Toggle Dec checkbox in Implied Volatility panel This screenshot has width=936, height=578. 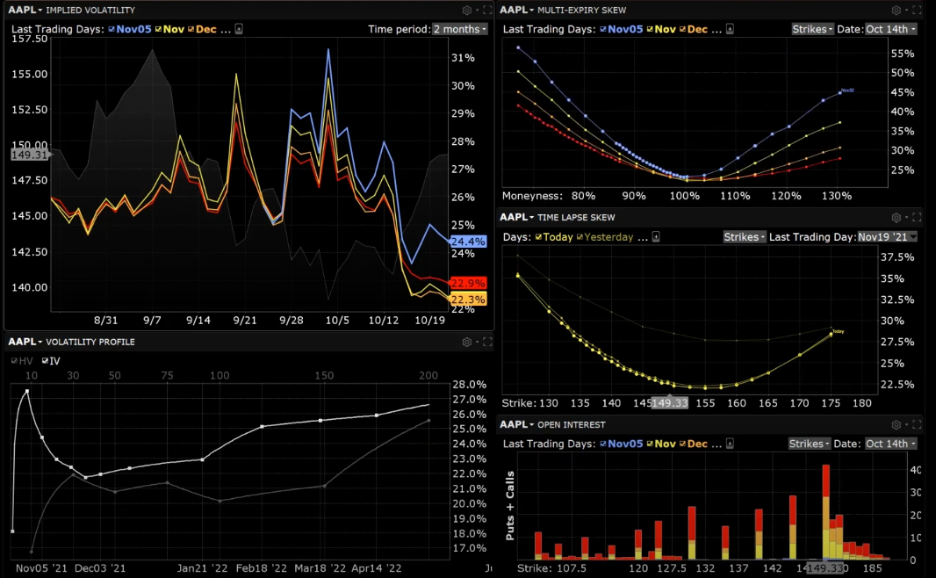click(191, 29)
